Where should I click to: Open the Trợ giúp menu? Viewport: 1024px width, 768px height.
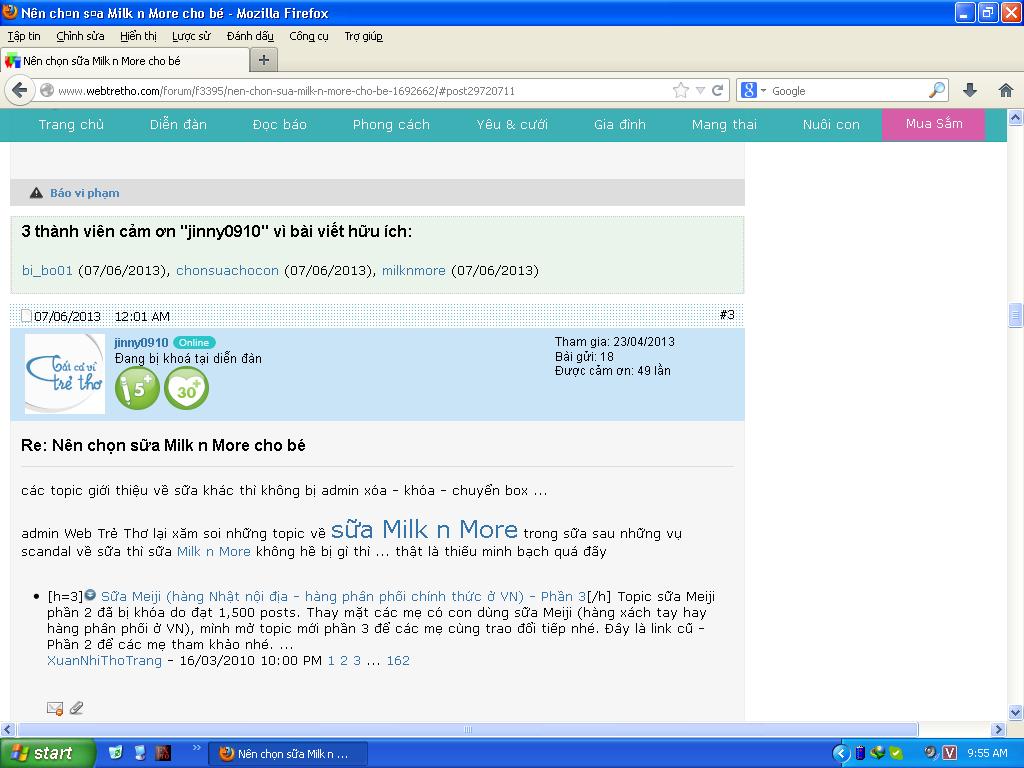pyautogui.click(x=364, y=36)
